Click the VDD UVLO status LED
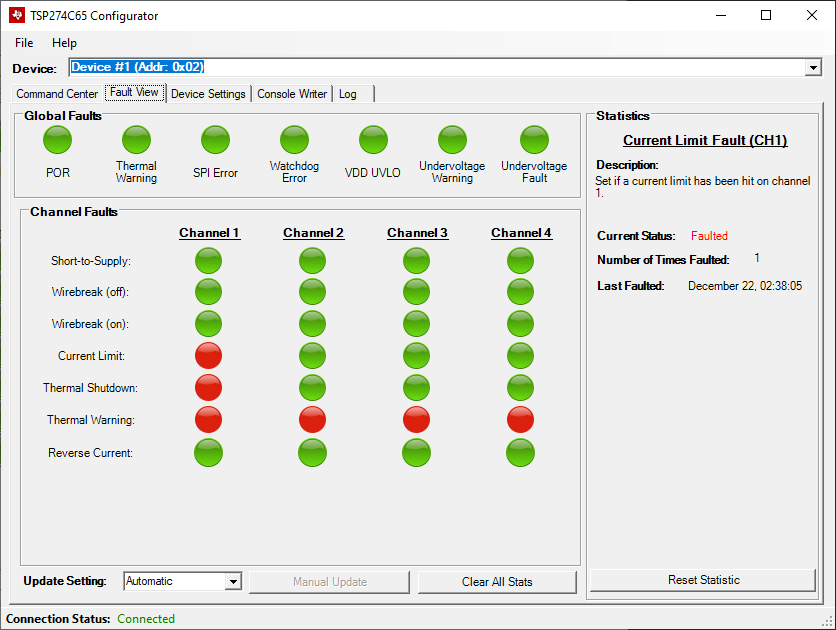This screenshot has height=630, width=836. coord(372,140)
